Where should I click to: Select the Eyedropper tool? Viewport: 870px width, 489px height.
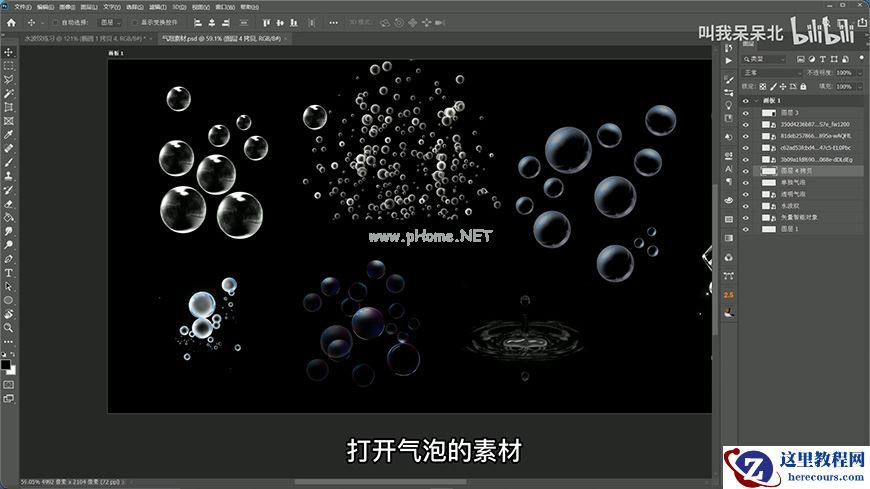[x=9, y=135]
